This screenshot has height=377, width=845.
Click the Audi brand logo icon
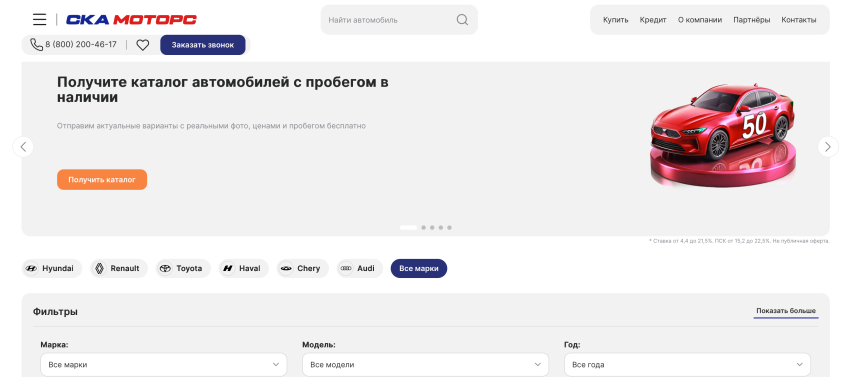pos(346,268)
